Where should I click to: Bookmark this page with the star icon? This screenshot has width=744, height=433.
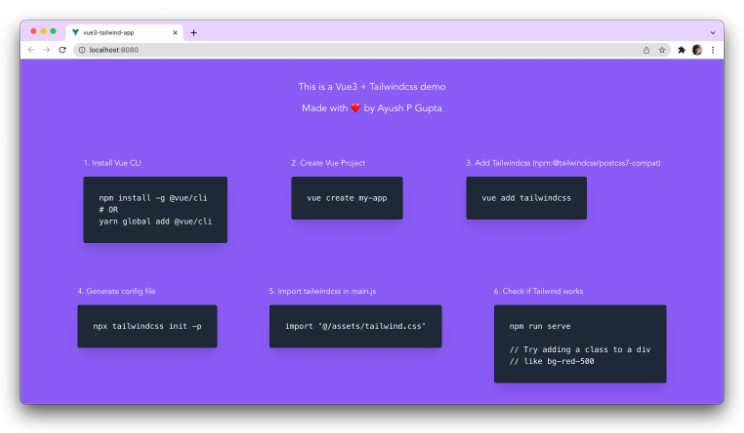[x=662, y=49]
